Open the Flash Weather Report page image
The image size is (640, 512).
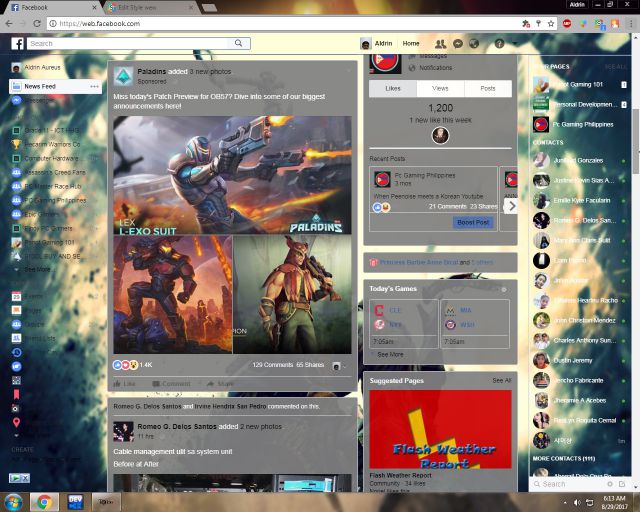[440, 429]
